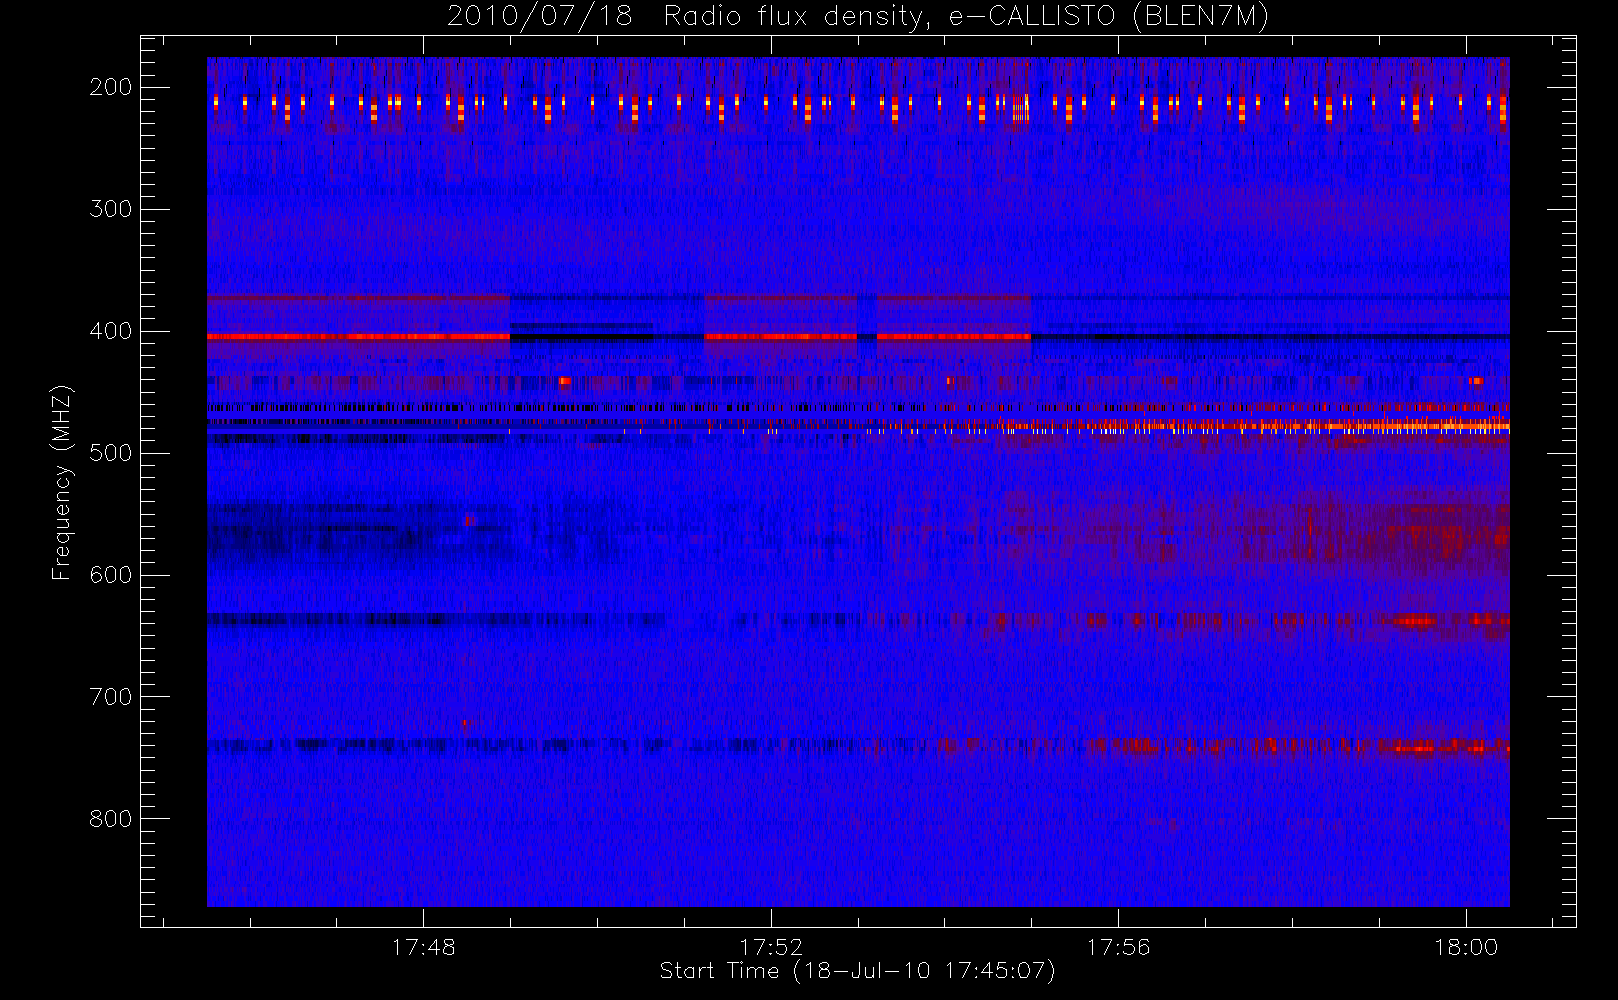Viewport: 1618px width, 1000px height.
Task: Click the plot title '2010/07/18 Radio flux density, e-CALLISTO (BLEN7M)'
Action: pyautogui.click(x=858, y=17)
